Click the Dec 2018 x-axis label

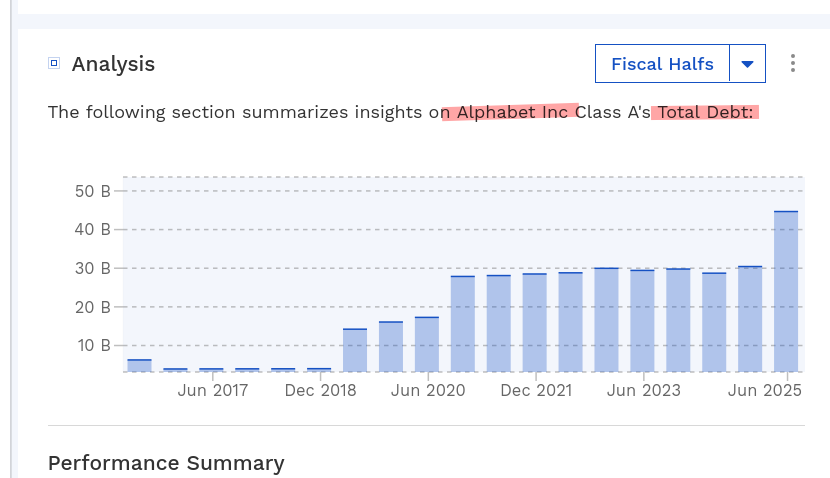(320, 390)
